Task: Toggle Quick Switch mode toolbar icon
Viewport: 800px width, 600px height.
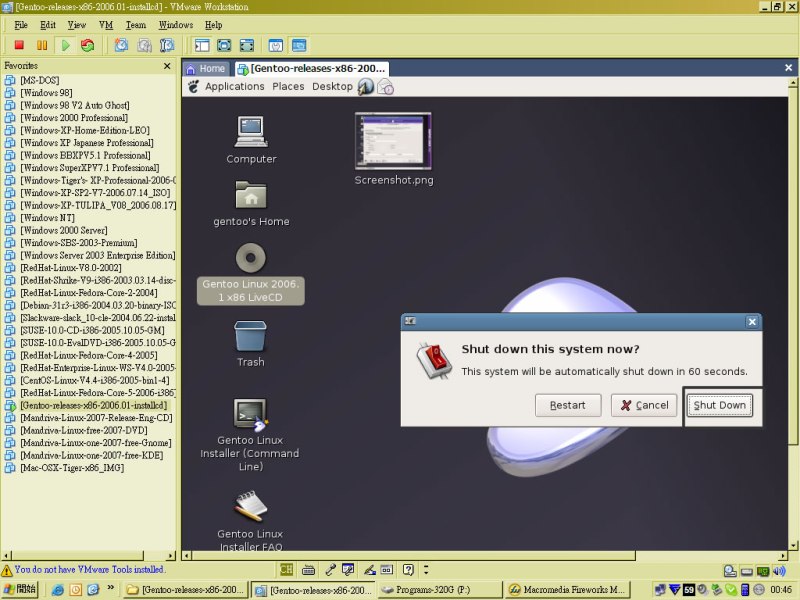Action: (x=224, y=45)
